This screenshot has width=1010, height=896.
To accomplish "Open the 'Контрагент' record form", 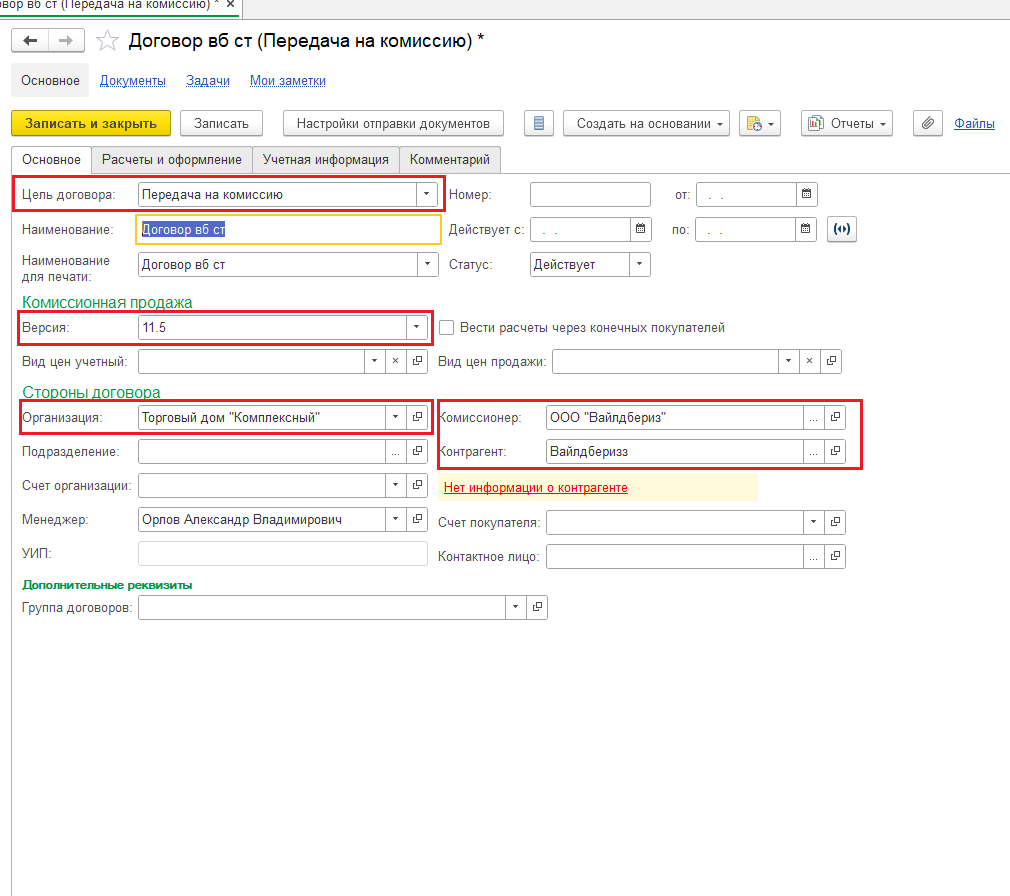I will click(x=835, y=451).
